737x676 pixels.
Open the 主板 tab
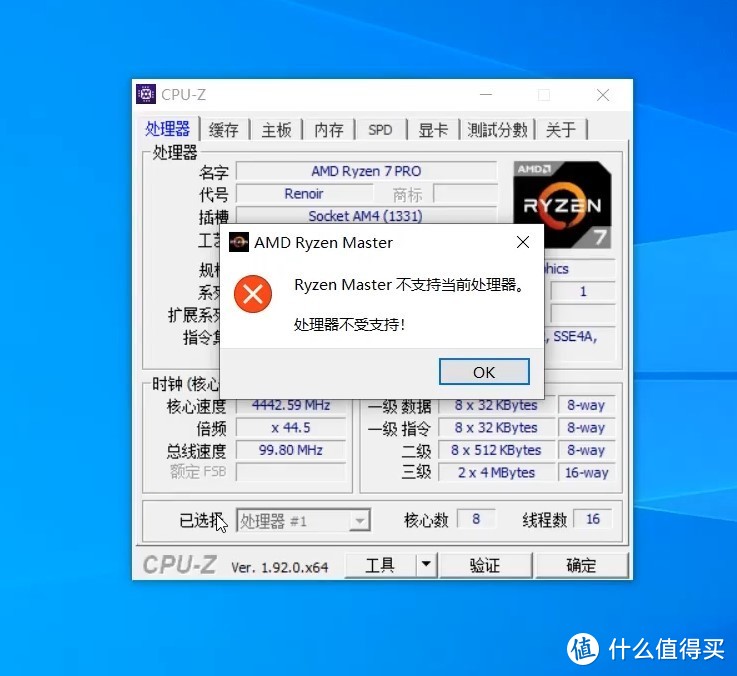[277, 130]
